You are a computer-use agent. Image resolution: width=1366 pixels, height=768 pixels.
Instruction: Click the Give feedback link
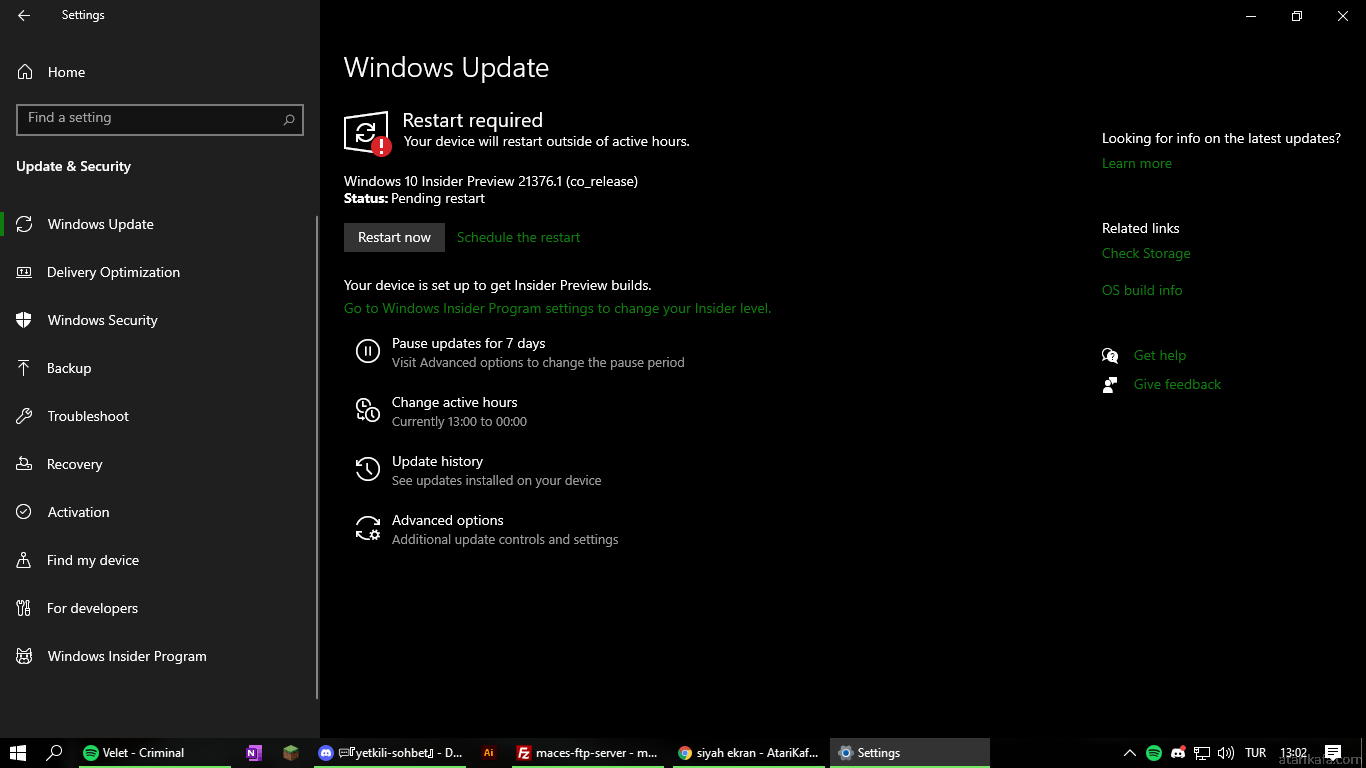[x=1177, y=384]
